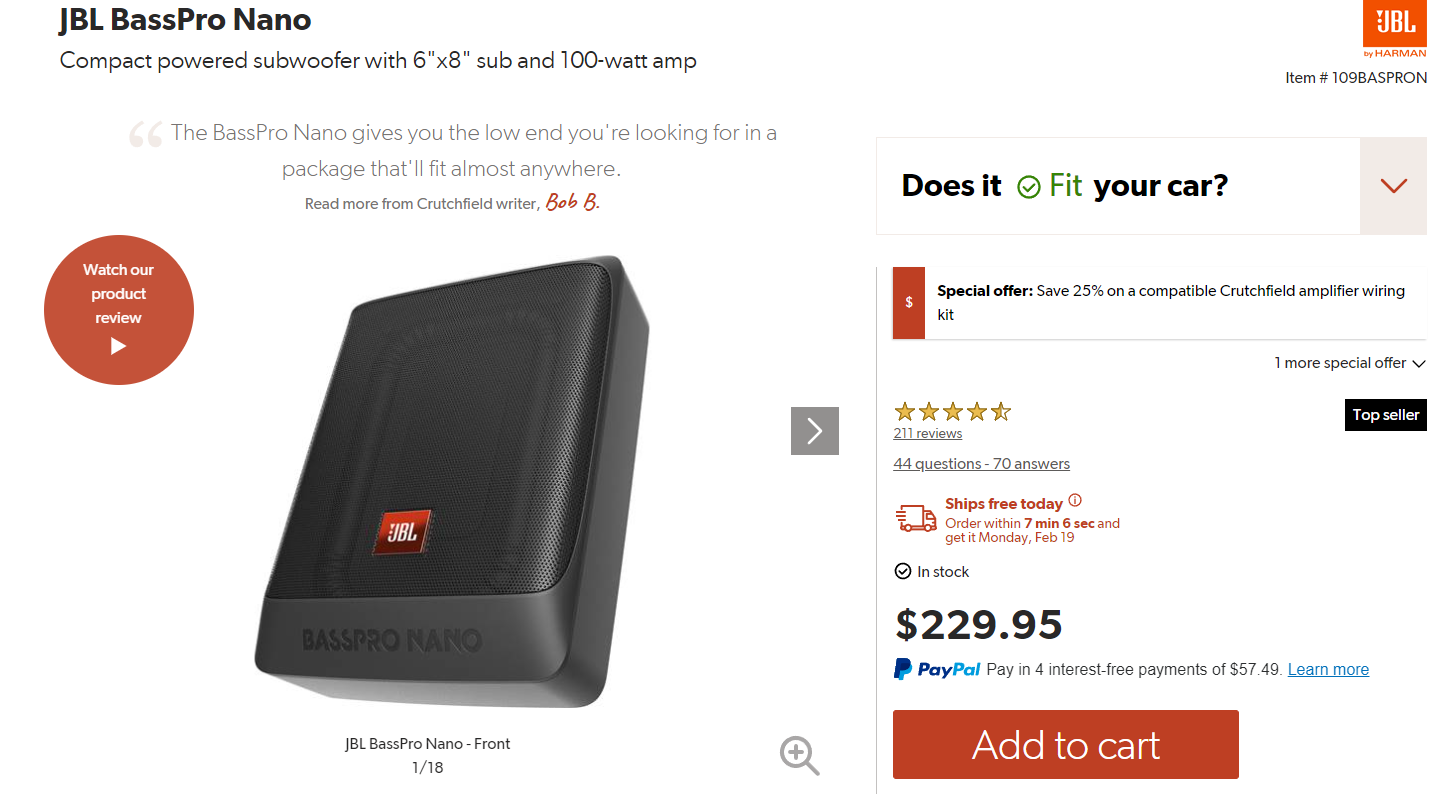Open Bob B. writer link
Image resolution: width=1445 pixels, height=794 pixels.
(x=571, y=203)
